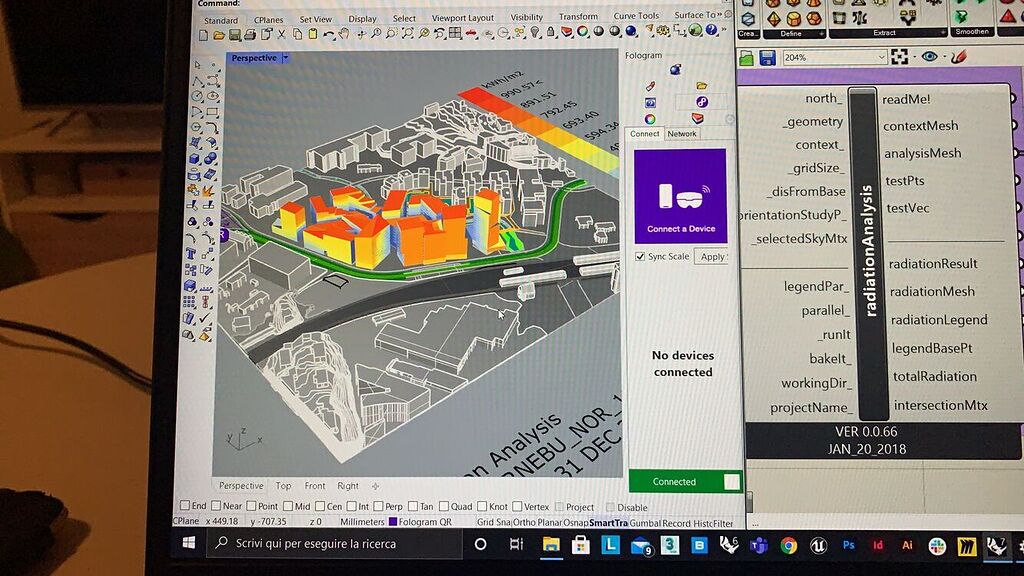Switch to the Network tab in Fologram
Image resolution: width=1024 pixels, height=576 pixels.
682,134
